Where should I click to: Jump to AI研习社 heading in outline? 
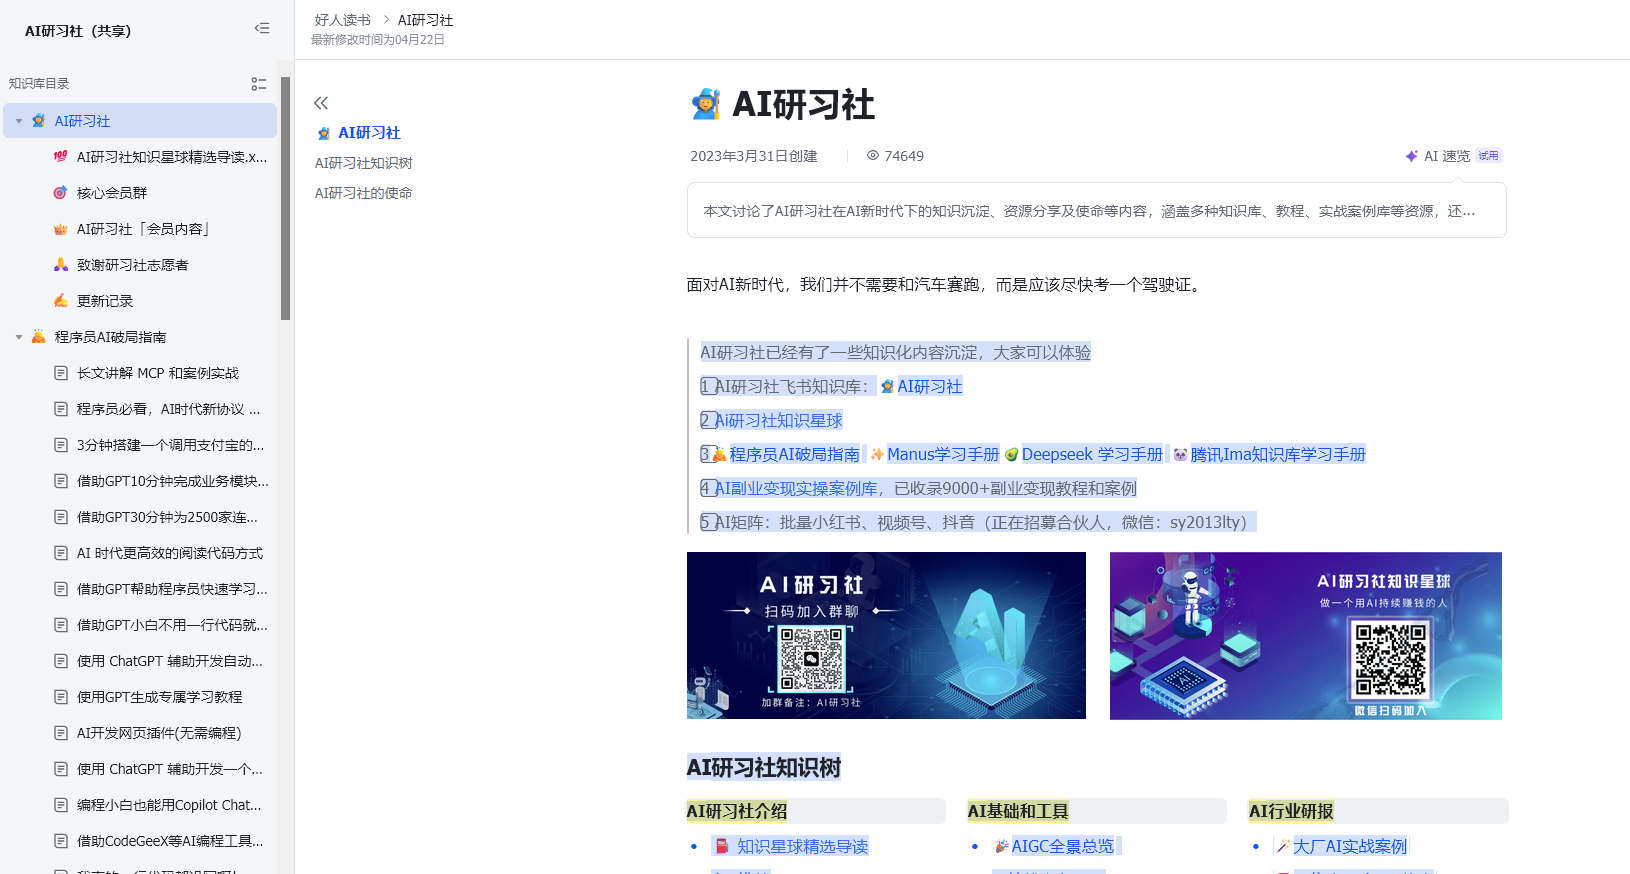[x=369, y=133]
